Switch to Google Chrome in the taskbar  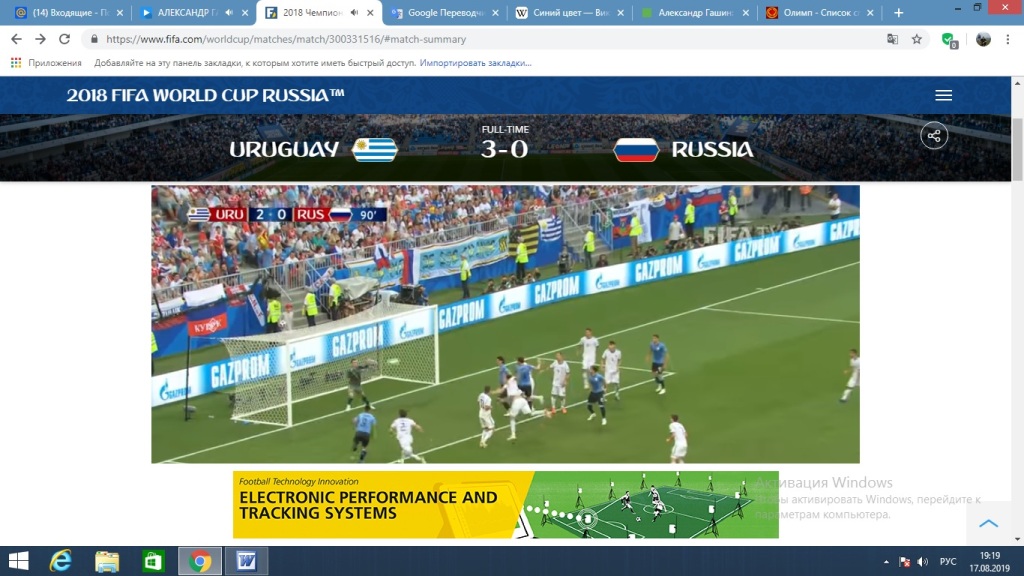[x=200, y=561]
